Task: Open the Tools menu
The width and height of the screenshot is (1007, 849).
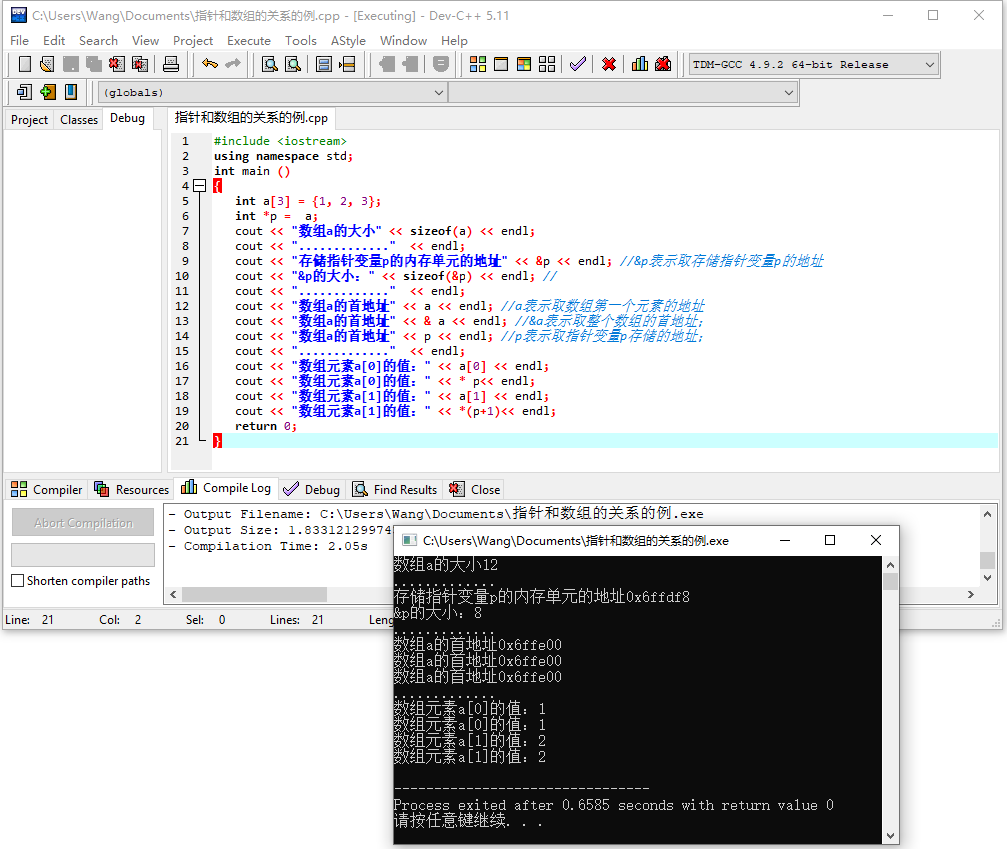Action: 301,40
